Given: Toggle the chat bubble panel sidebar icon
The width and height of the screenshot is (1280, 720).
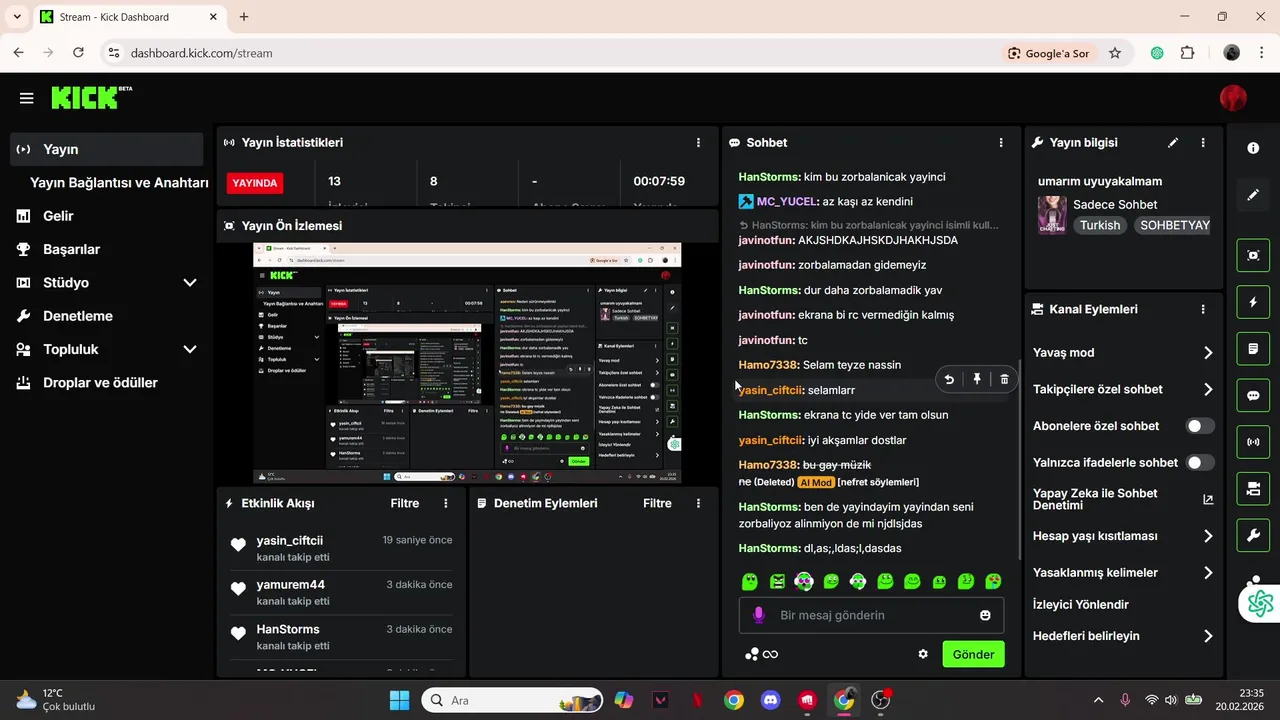Looking at the screenshot, I should [1253, 395].
